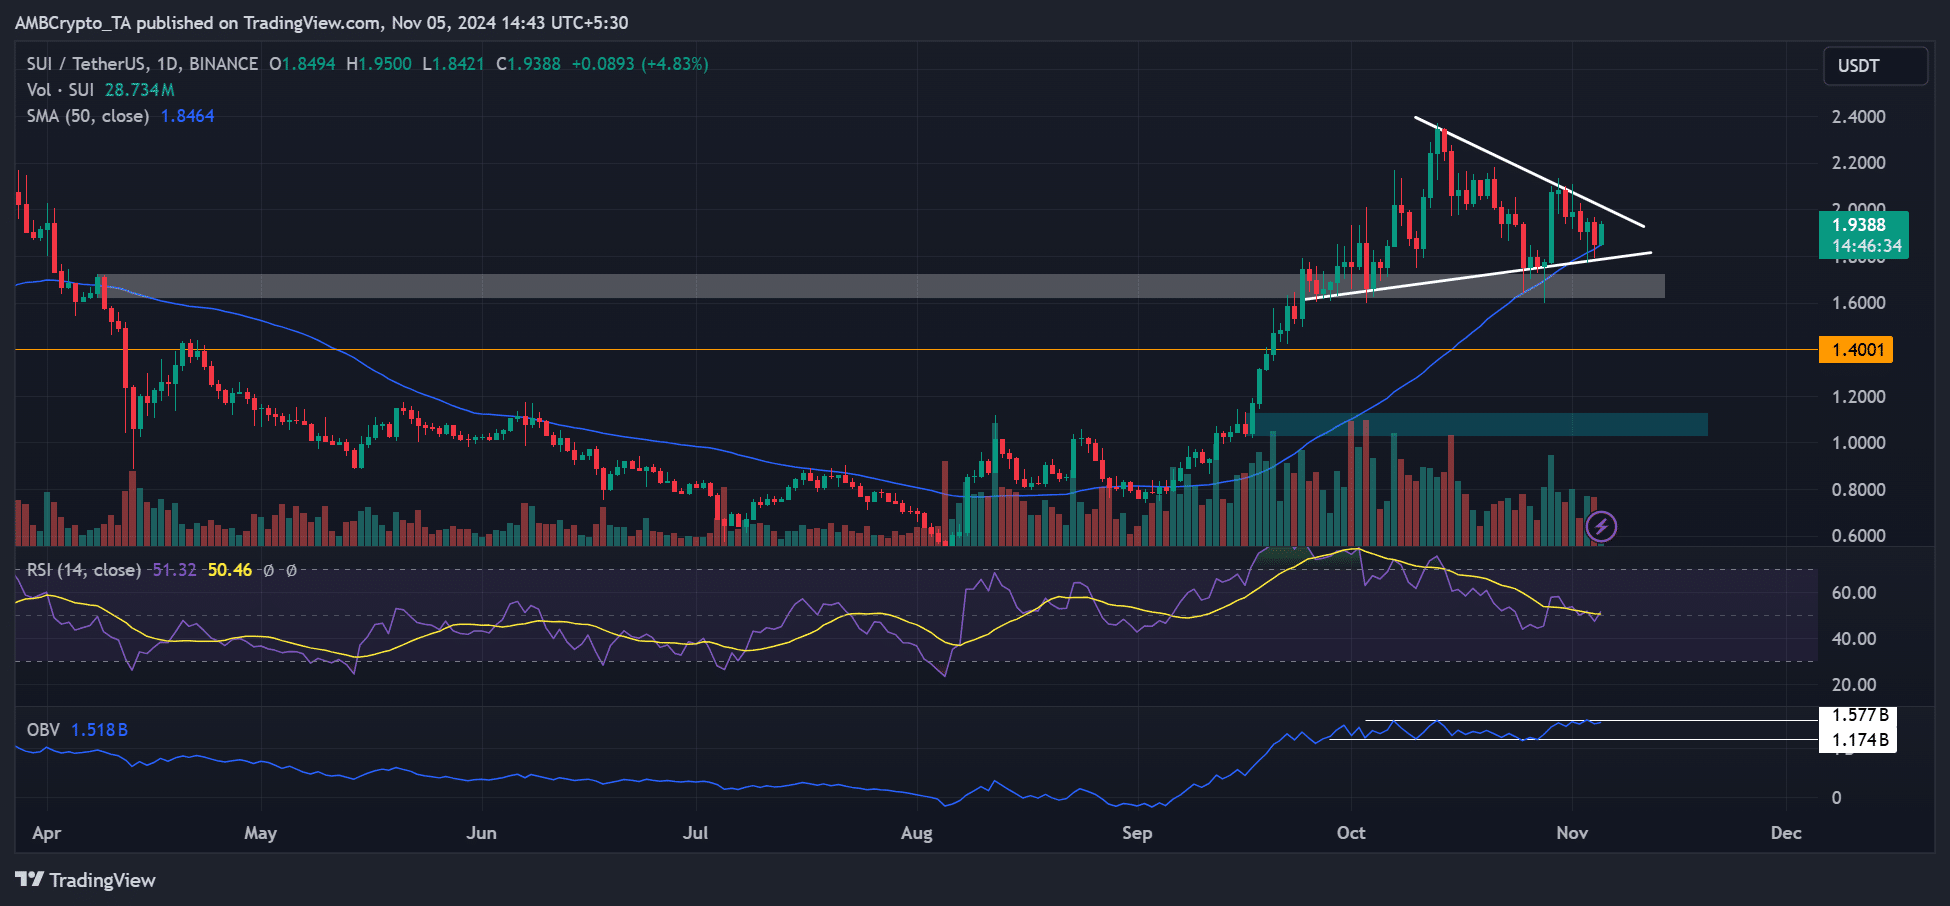The image size is (1950, 906).
Task: Click the teal support zone rectangle
Action: click(1480, 424)
